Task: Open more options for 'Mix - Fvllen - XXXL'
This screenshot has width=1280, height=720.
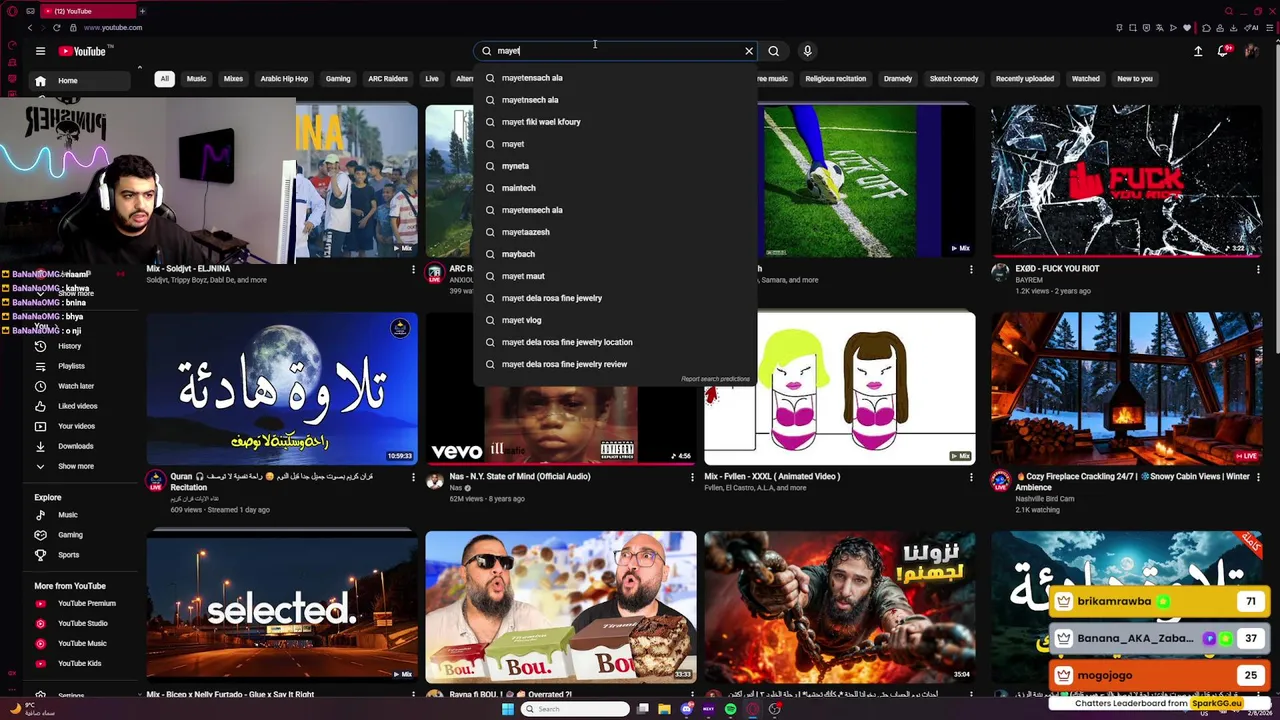Action: [971, 477]
